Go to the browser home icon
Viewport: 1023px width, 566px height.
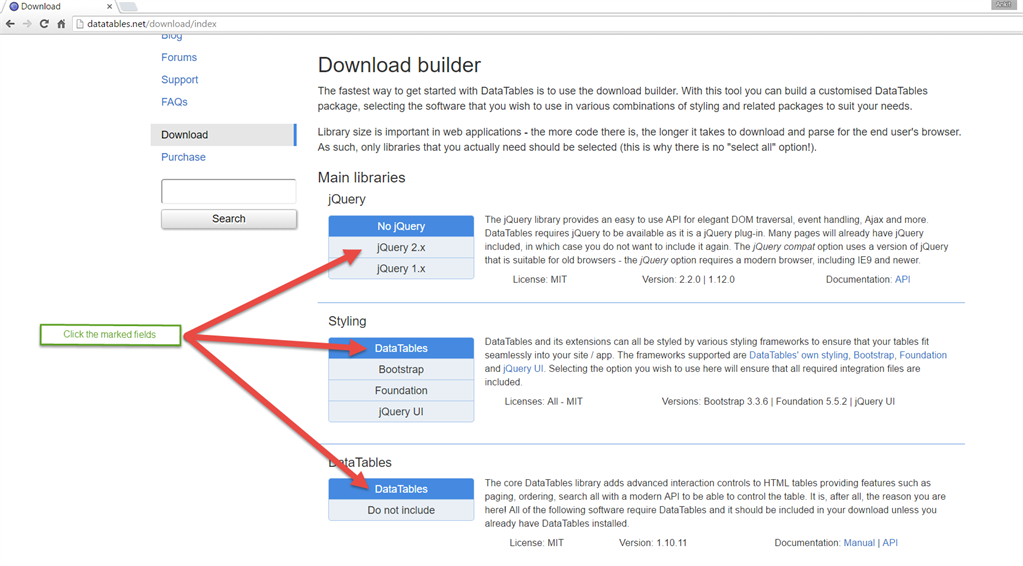[x=61, y=23]
